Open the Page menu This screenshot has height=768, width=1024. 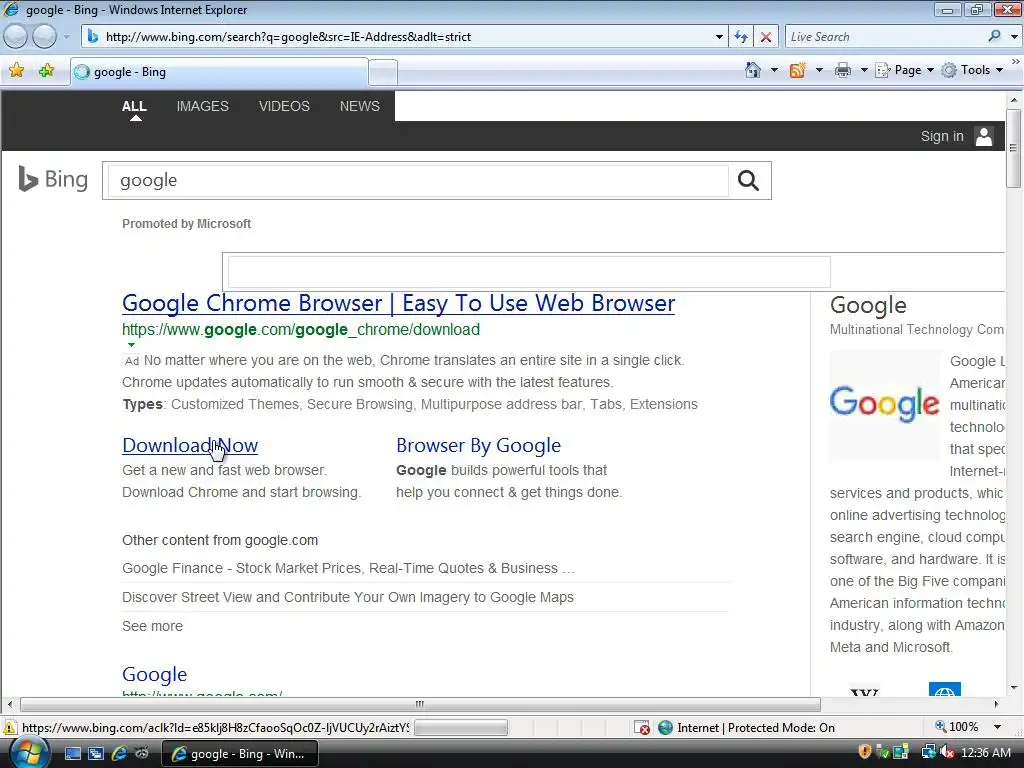point(904,70)
